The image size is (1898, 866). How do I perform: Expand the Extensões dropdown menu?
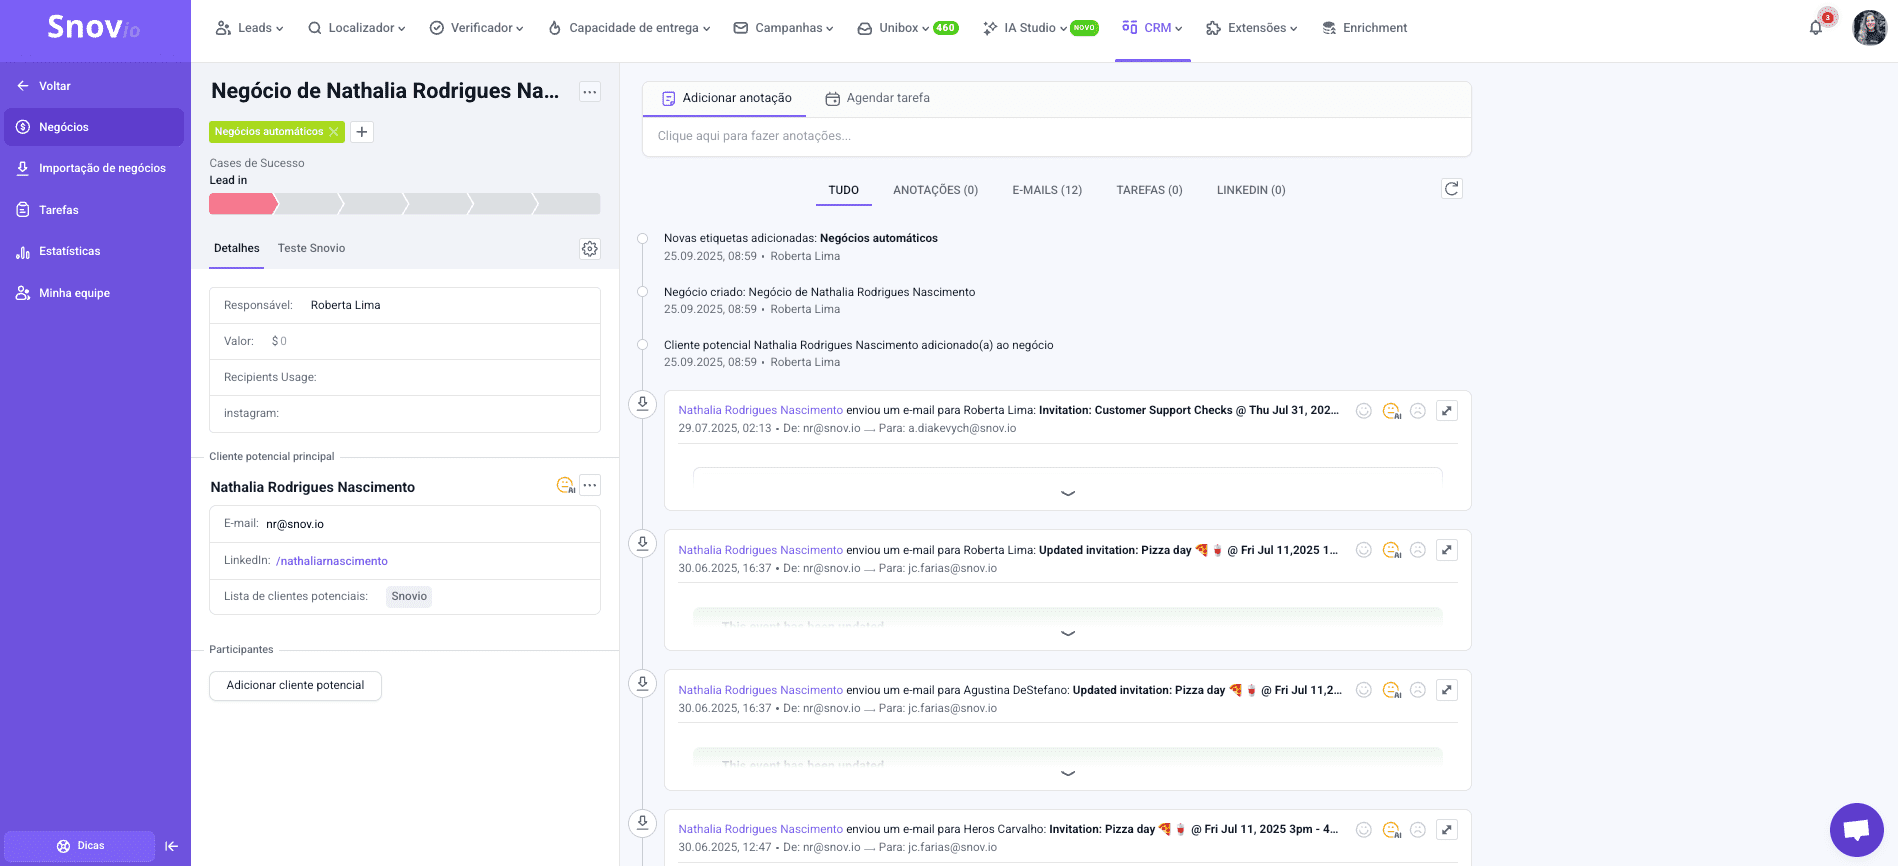pos(1252,28)
